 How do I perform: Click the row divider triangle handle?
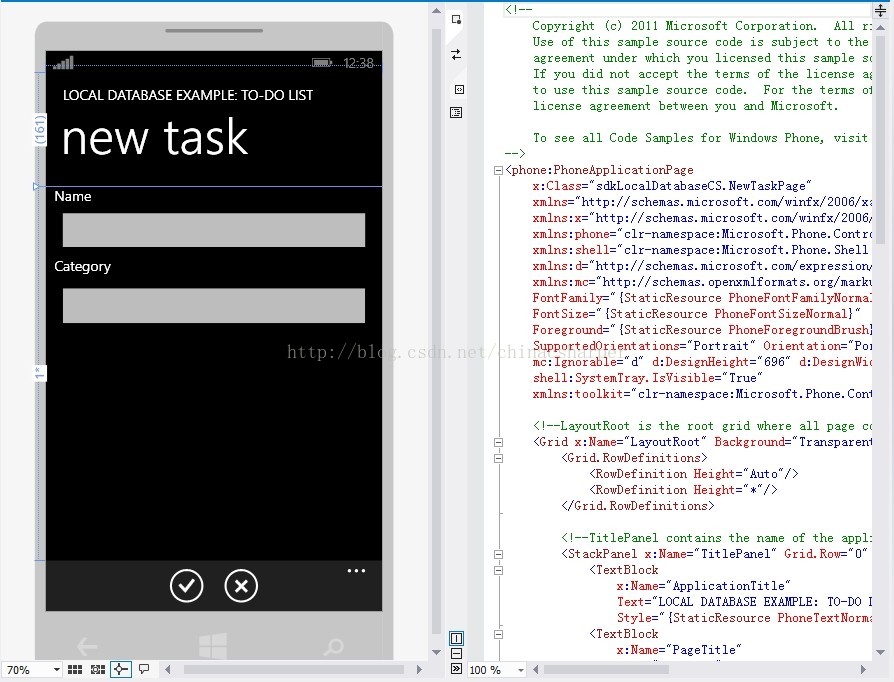tap(36, 186)
